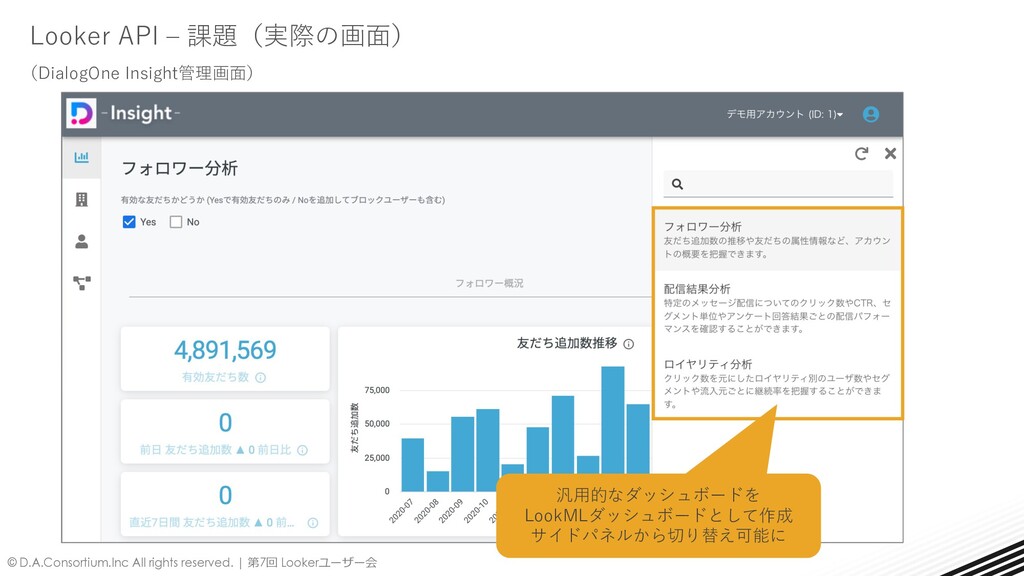The height and width of the screenshot is (576, 1024).
Task: Open the user sidebar icon
Action: pos(82,242)
